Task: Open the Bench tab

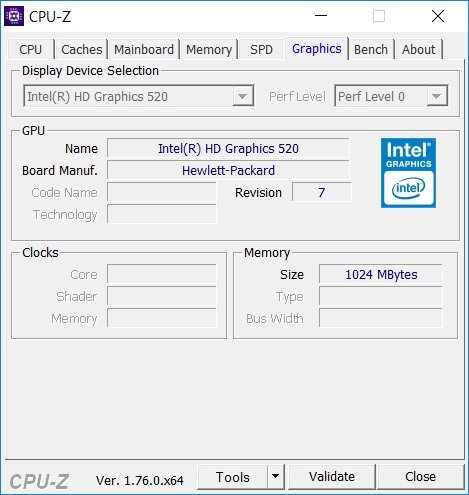Action: (x=371, y=50)
